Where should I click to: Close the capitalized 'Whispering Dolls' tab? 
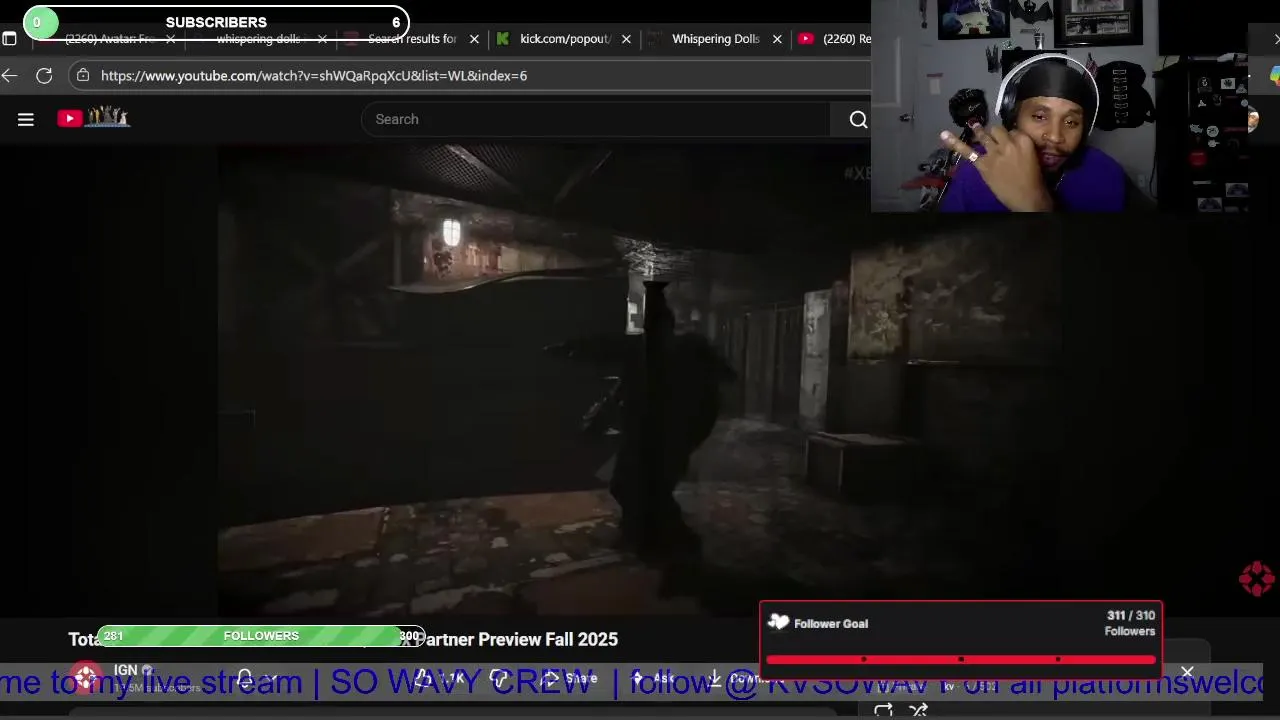tap(777, 39)
